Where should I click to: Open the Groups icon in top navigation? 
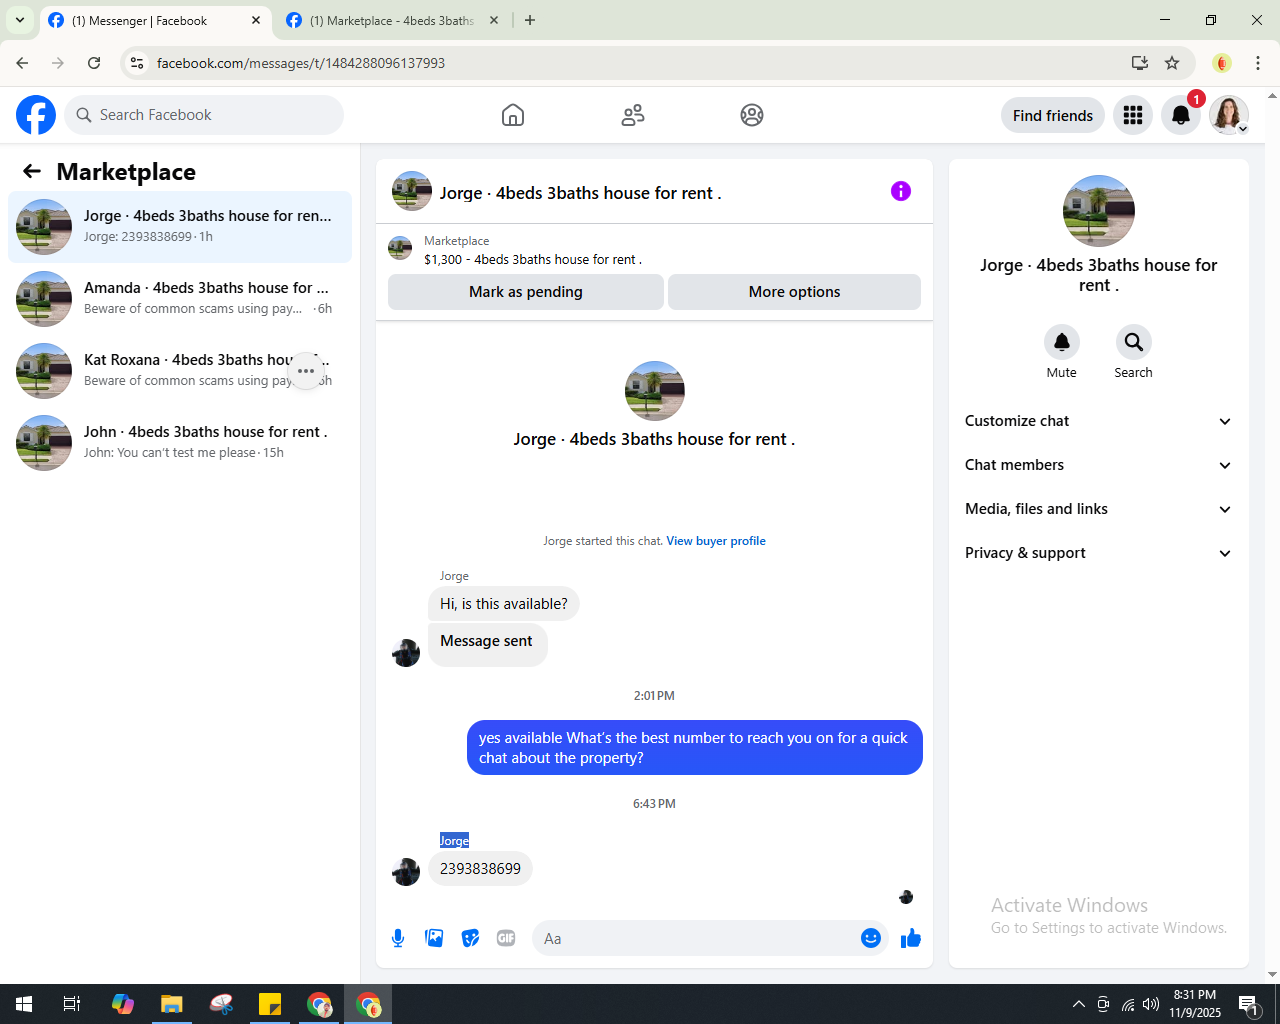pyautogui.click(x=752, y=115)
